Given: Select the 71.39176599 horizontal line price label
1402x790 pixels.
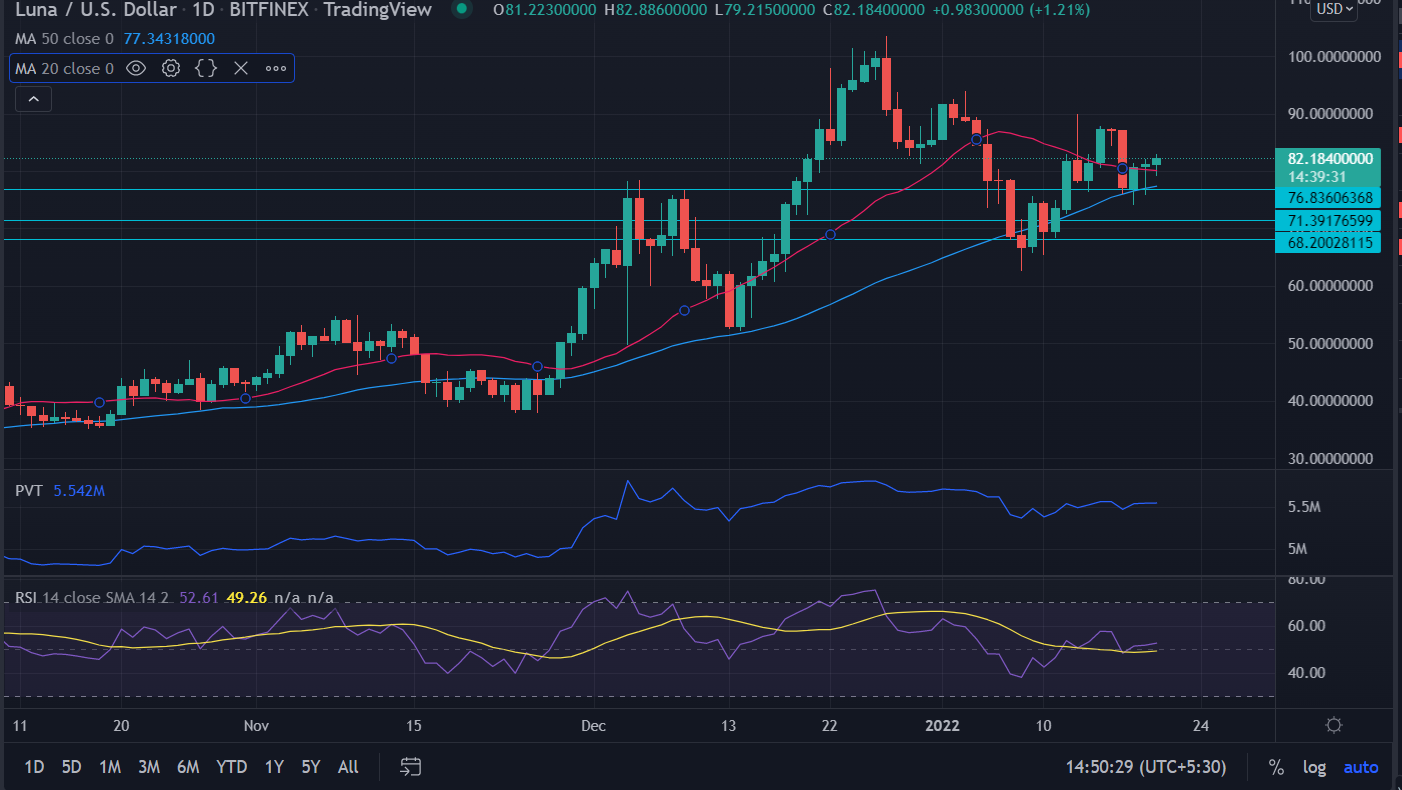Looking at the screenshot, I should point(1328,220).
